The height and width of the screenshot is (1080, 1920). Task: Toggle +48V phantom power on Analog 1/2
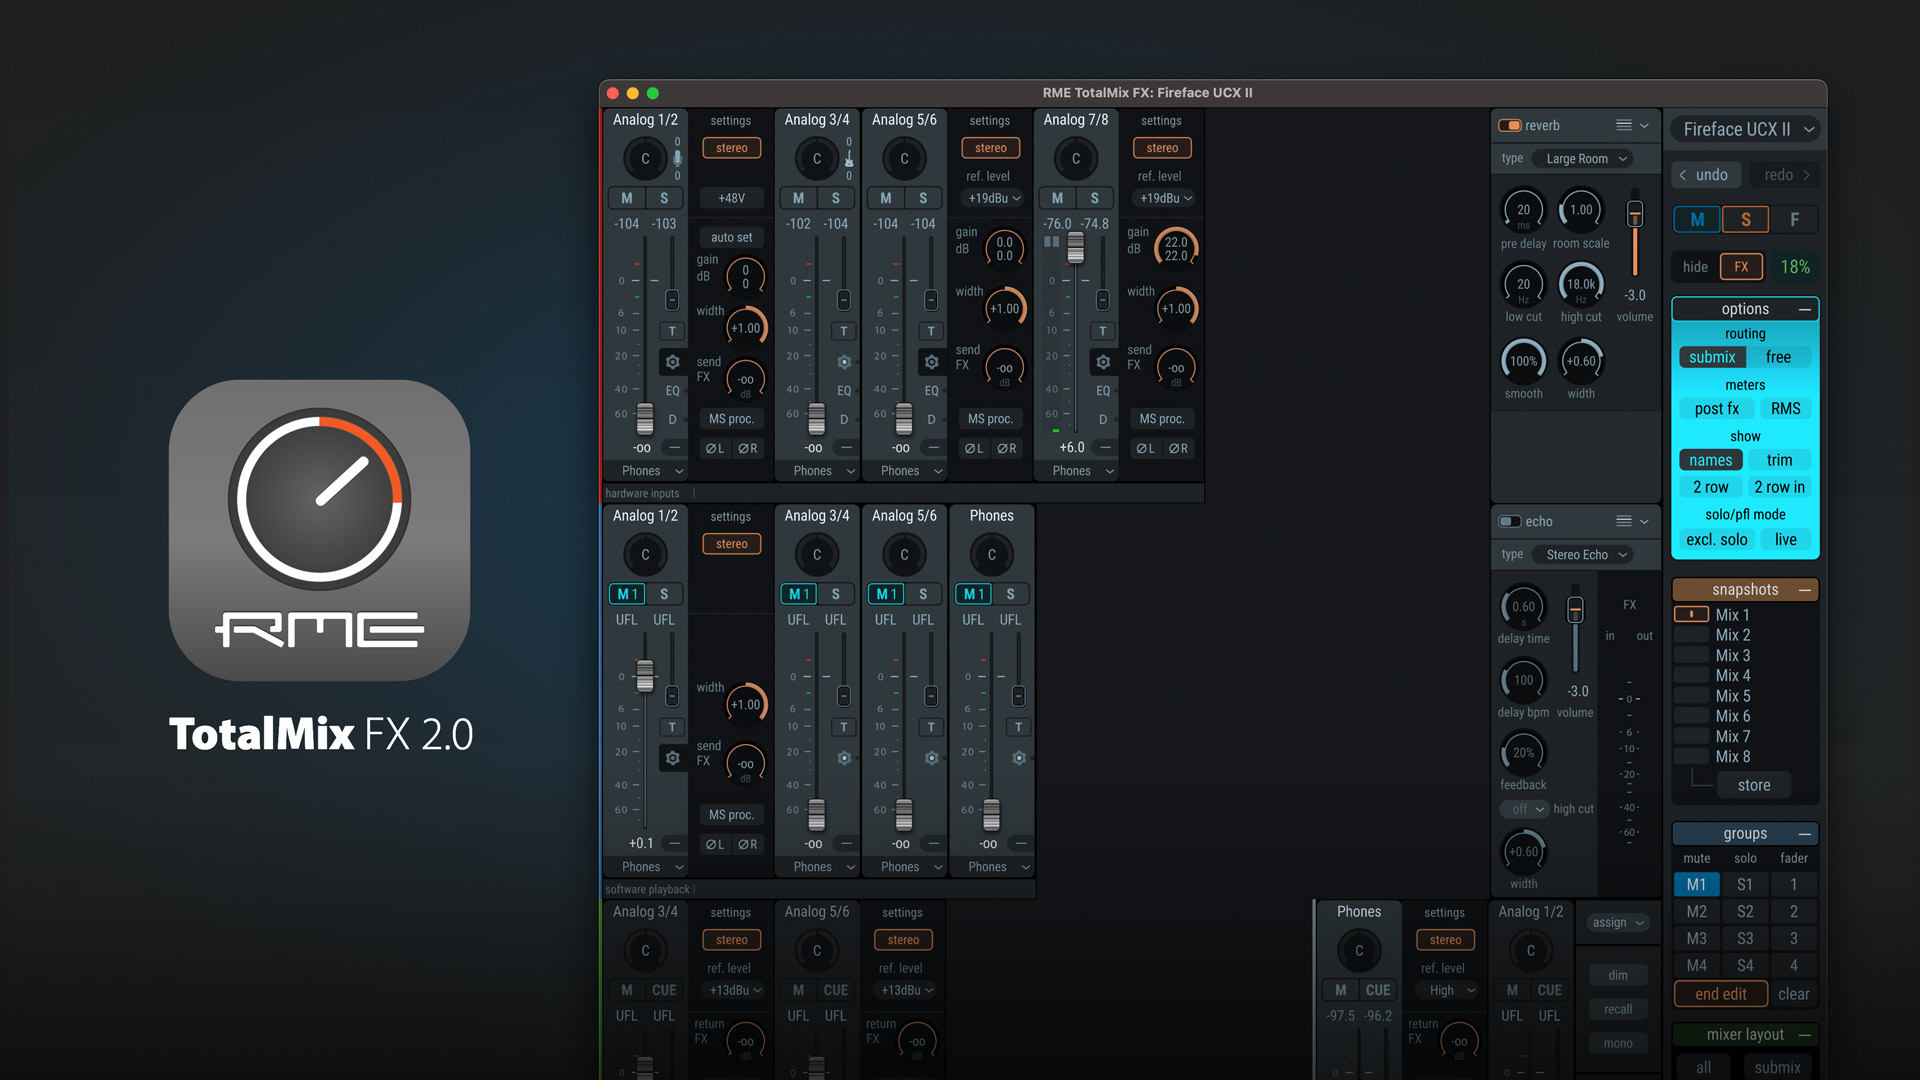731,198
